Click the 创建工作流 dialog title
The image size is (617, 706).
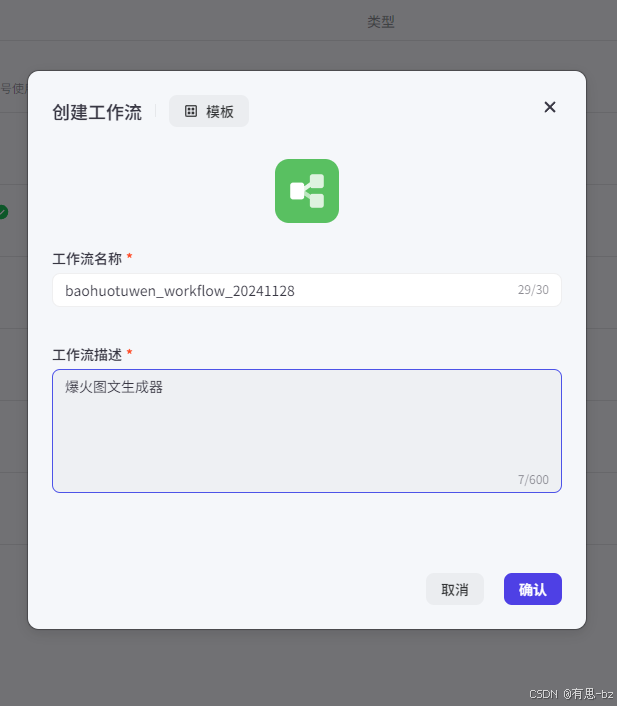97,112
